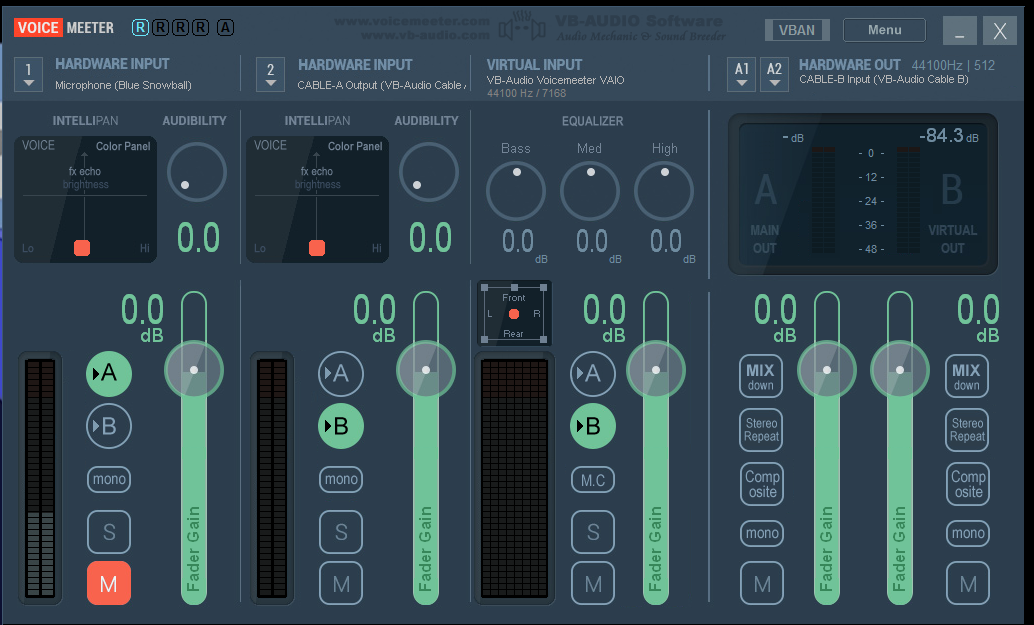This screenshot has width=1034, height=625.
Task: Click Stereo Repeat mode on bus A
Action: tap(761, 430)
